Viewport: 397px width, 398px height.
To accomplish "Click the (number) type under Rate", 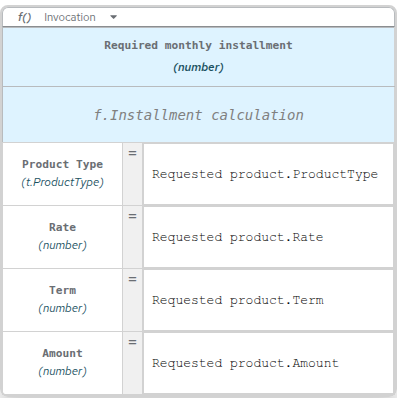I will 63,245.
